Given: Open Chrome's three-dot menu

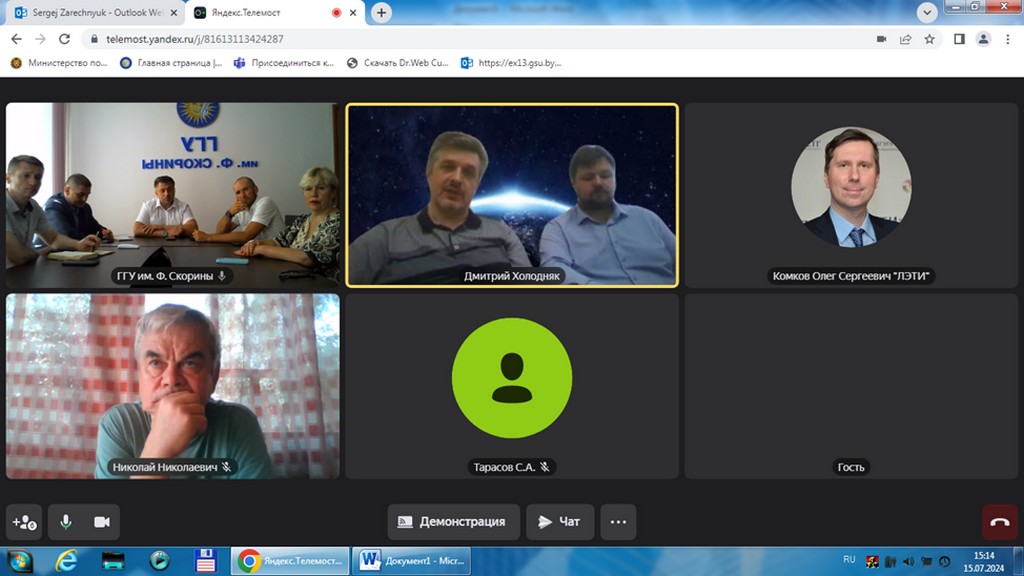Looking at the screenshot, I should [1007, 39].
